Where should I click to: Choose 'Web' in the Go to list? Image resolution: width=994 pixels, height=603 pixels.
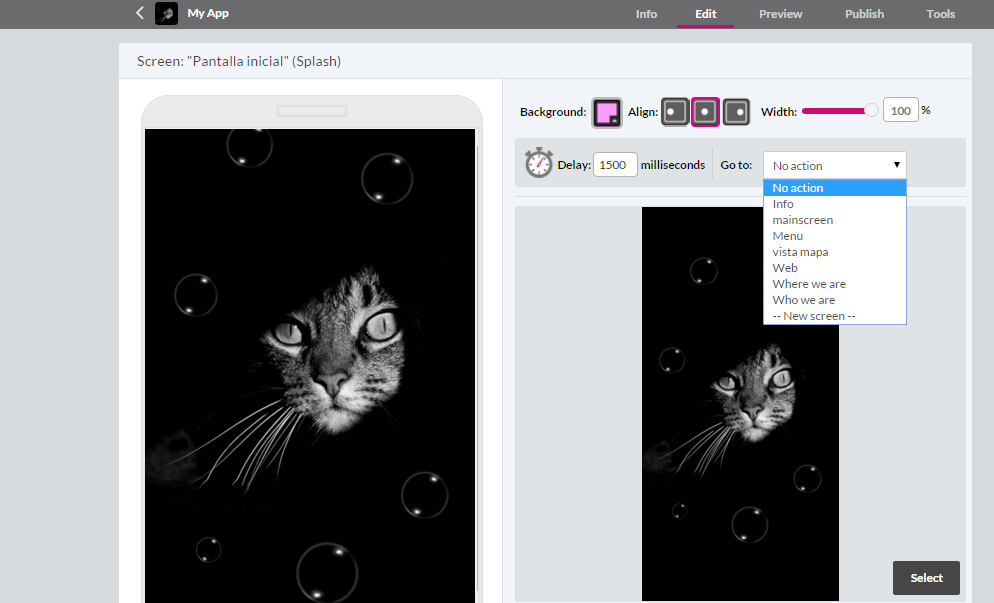[834, 268]
